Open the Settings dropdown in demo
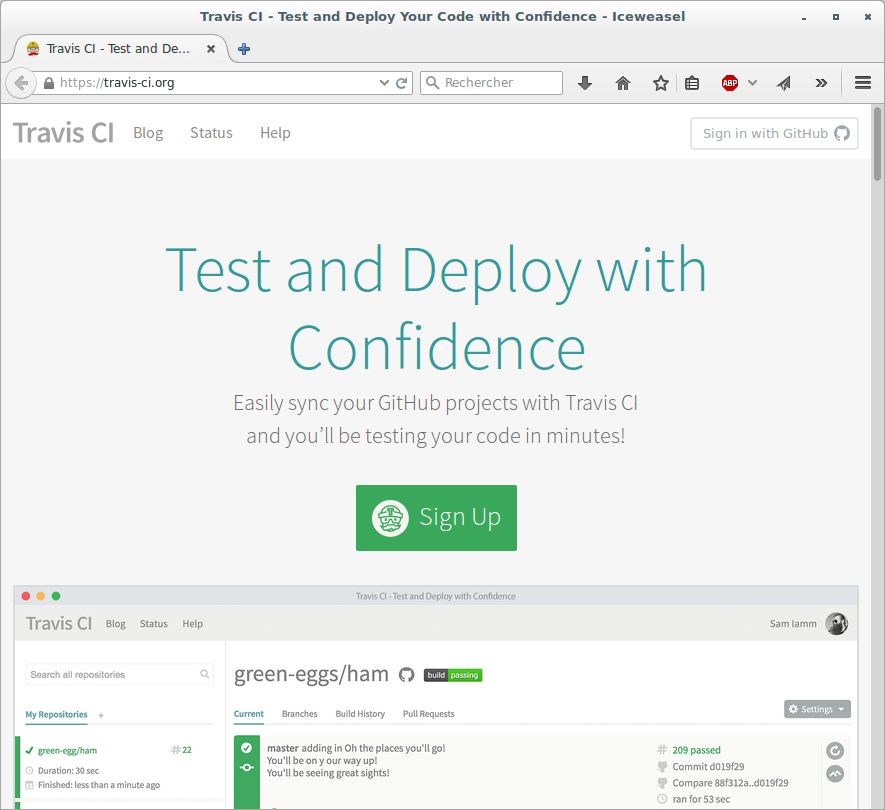Screen dimensions: 885x810 click(x=817, y=709)
